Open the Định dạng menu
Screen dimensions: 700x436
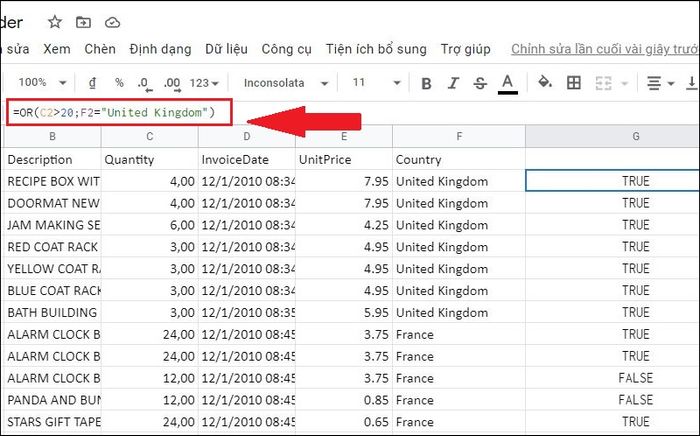click(x=160, y=49)
